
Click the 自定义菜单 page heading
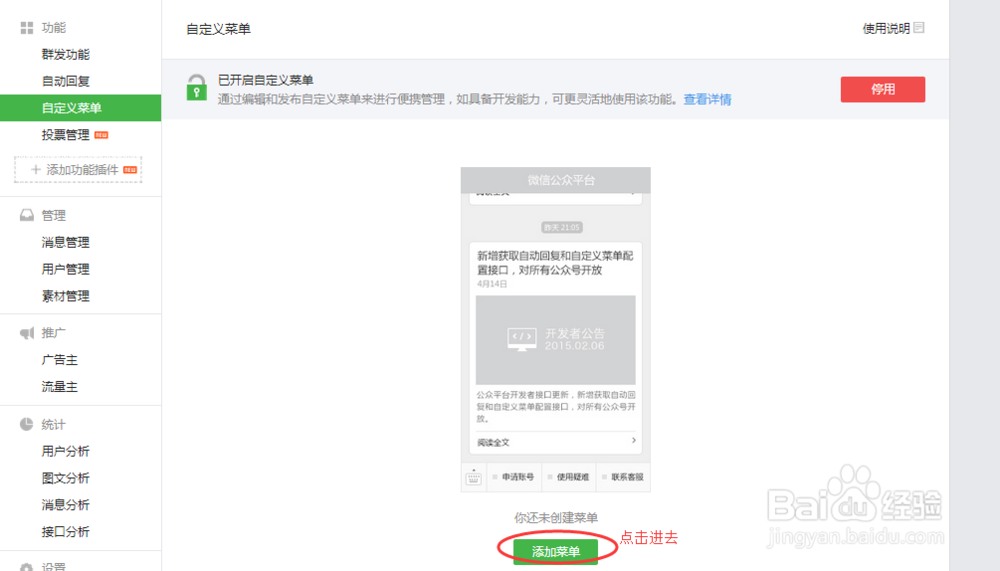pos(218,29)
